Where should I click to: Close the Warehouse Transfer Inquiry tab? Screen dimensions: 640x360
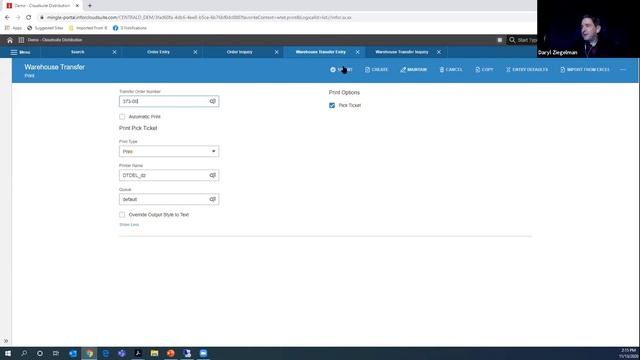point(439,52)
